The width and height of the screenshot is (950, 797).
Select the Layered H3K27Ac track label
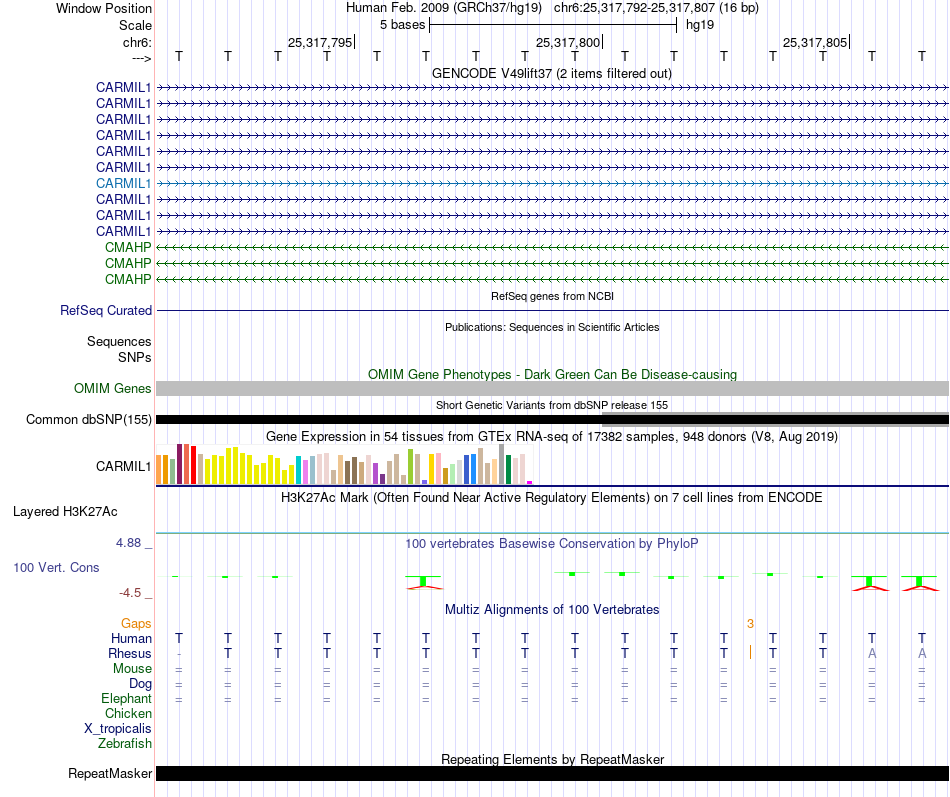65,512
